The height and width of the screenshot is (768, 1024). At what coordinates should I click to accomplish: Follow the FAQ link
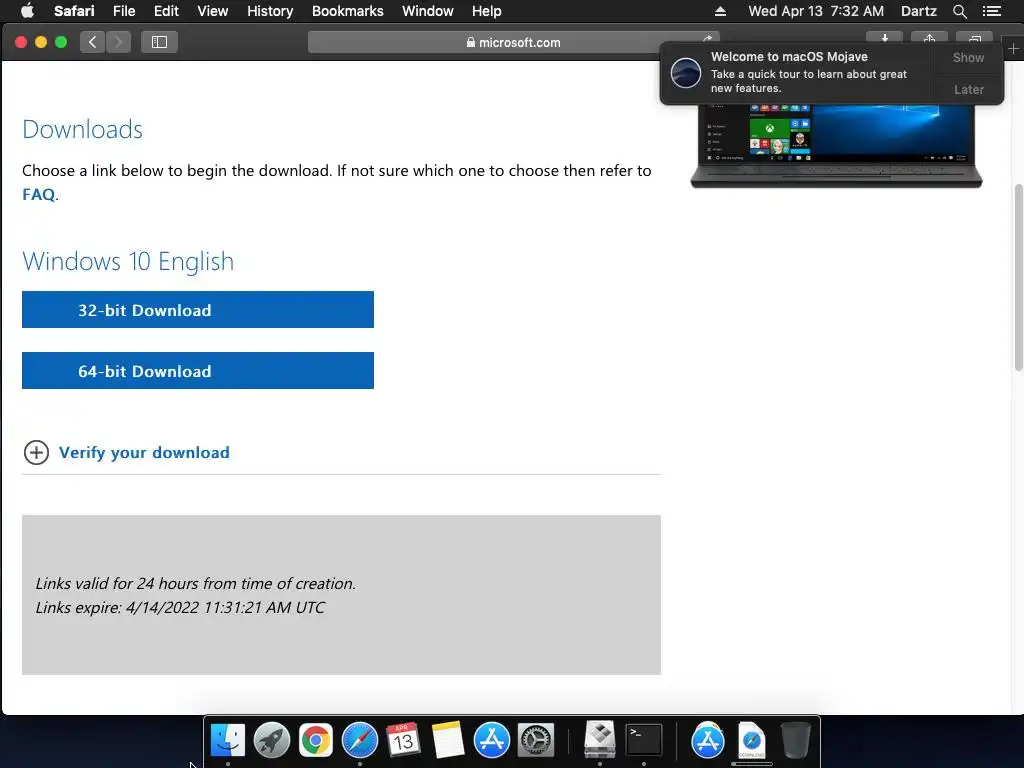click(x=39, y=195)
